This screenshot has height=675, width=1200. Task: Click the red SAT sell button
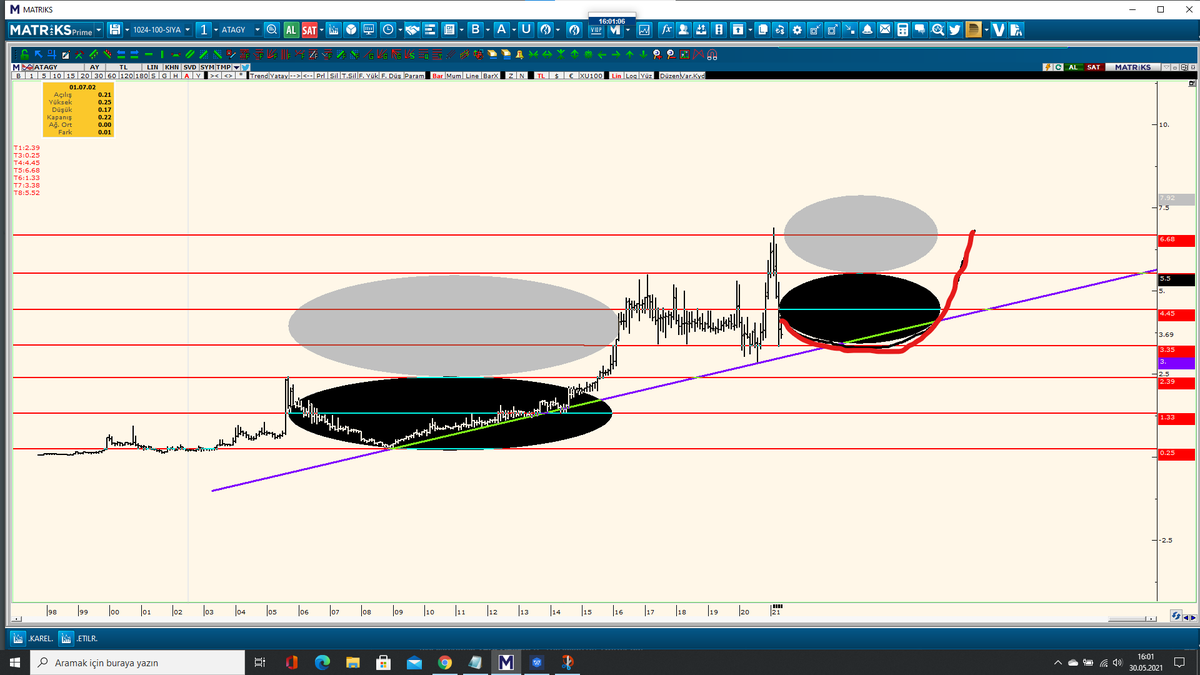[309, 29]
